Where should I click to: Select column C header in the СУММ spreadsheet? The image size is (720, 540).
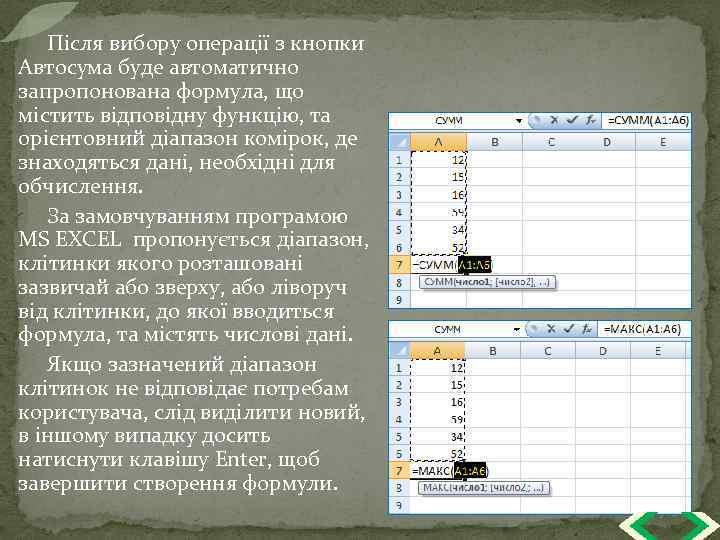(x=551, y=142)
